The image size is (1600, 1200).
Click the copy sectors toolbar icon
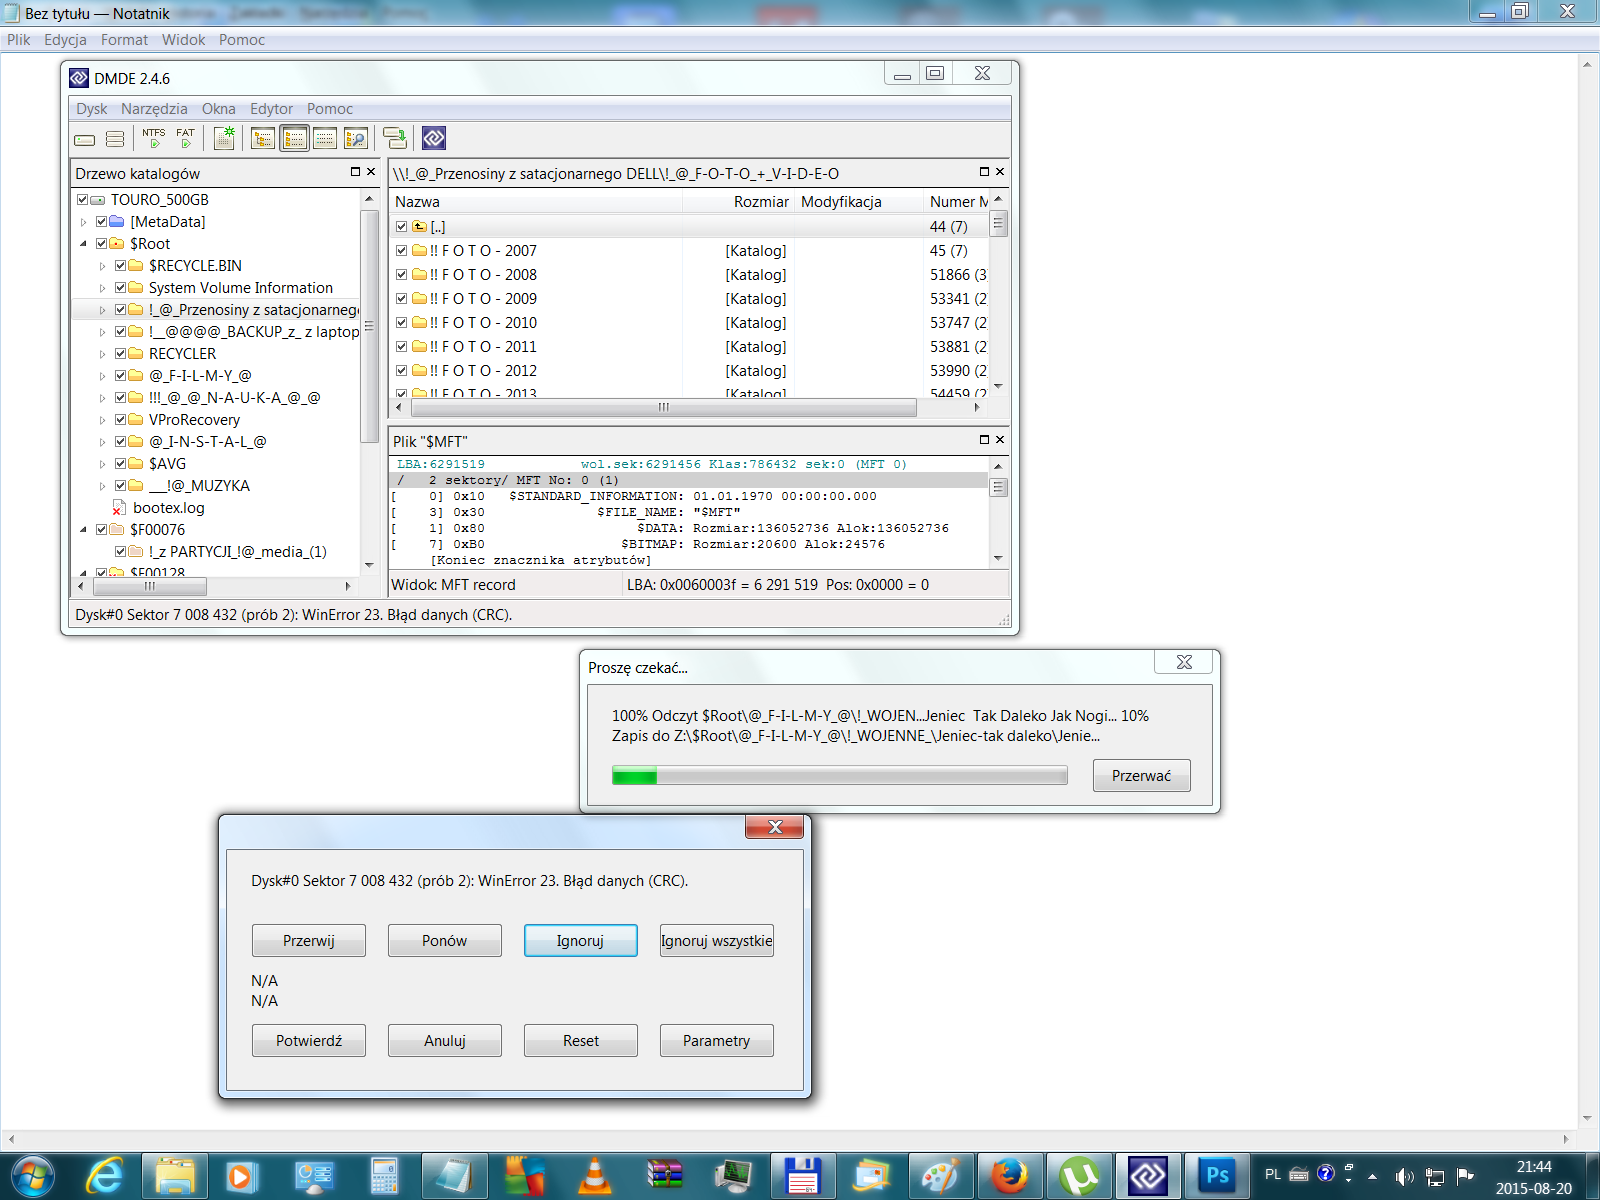pyautogui.click(x=395, y=138)
